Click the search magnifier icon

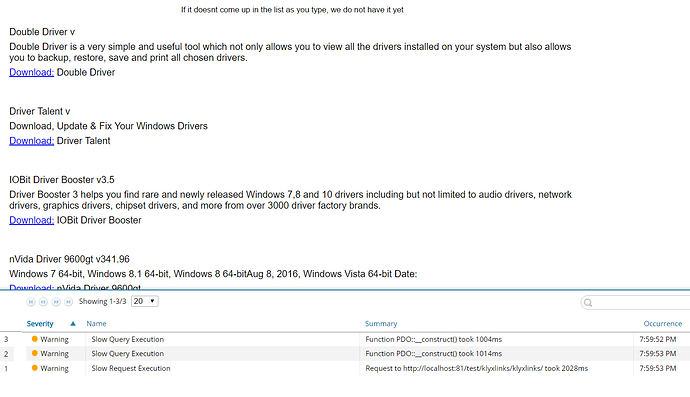click(588, 302)
